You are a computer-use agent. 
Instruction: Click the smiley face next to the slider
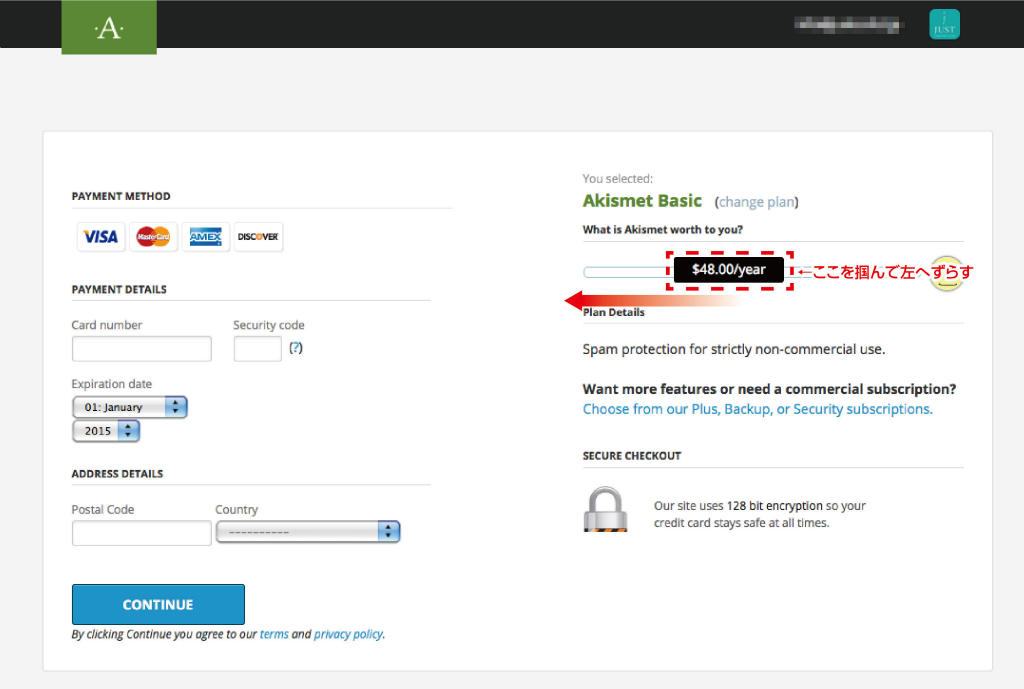point(946,273)
